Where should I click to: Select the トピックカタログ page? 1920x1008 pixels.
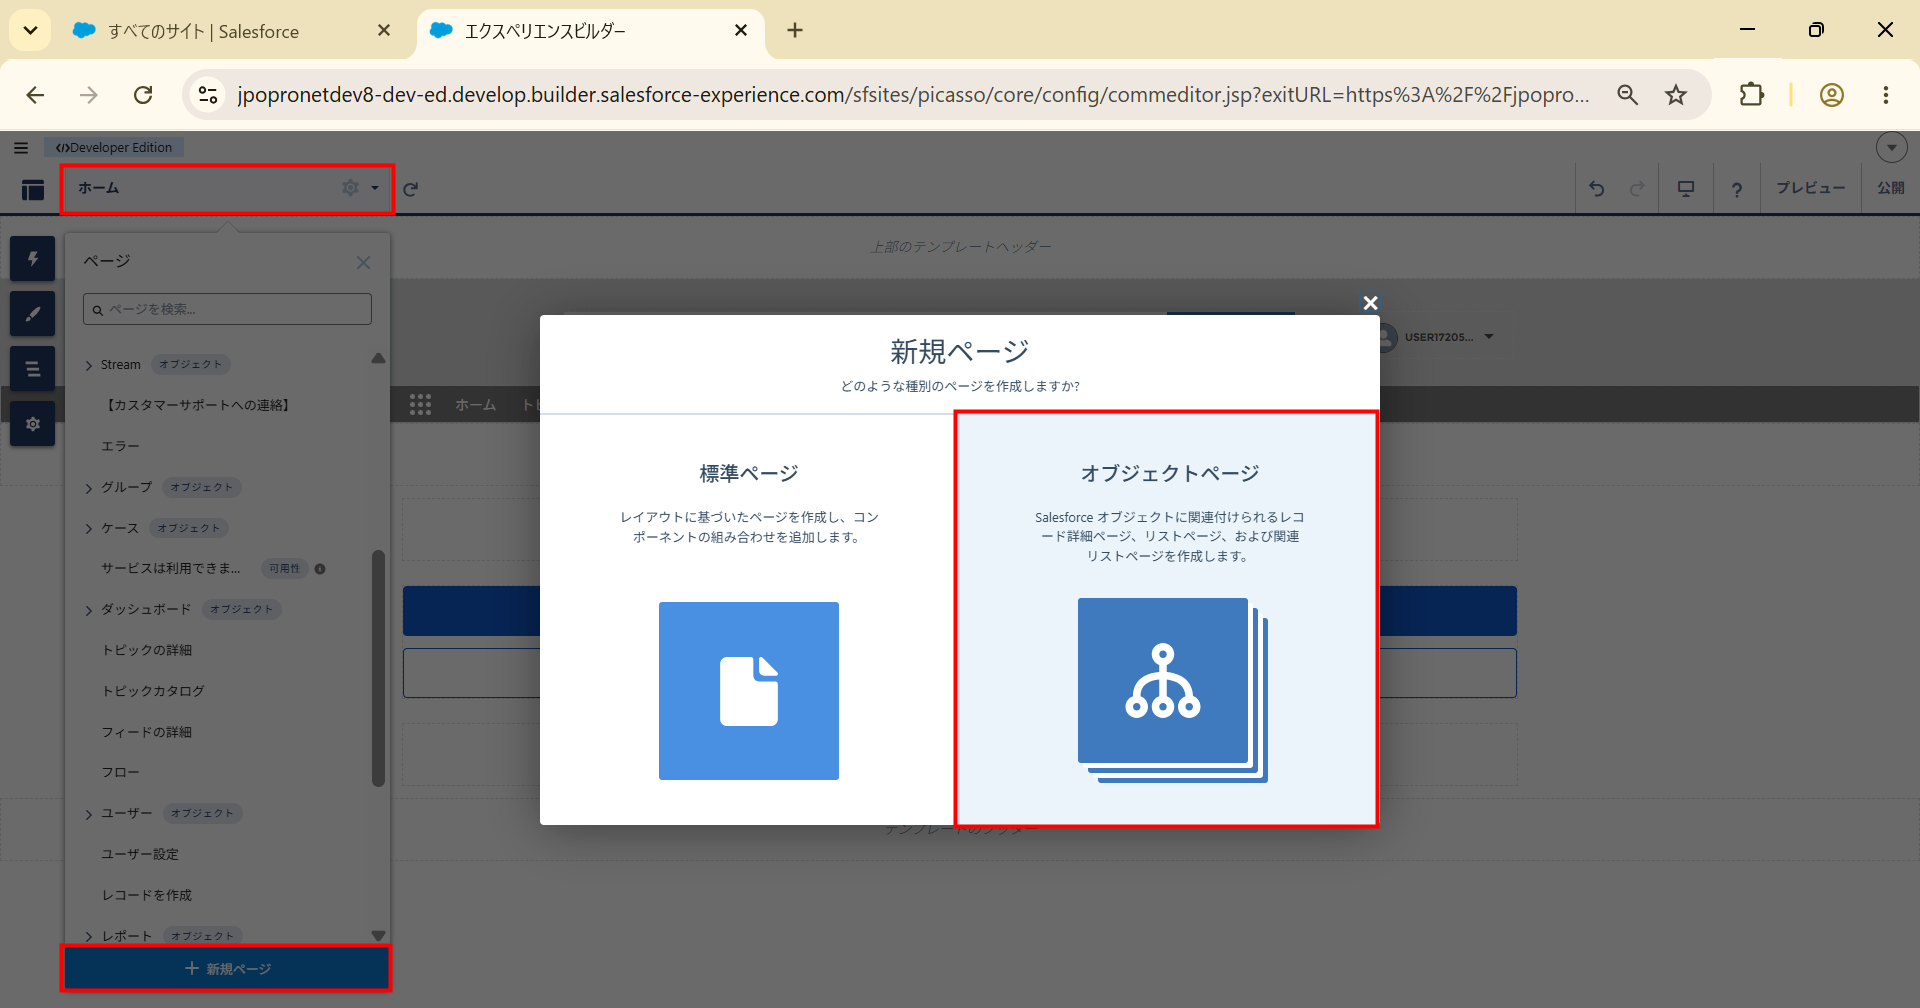(x=153, y=691)
